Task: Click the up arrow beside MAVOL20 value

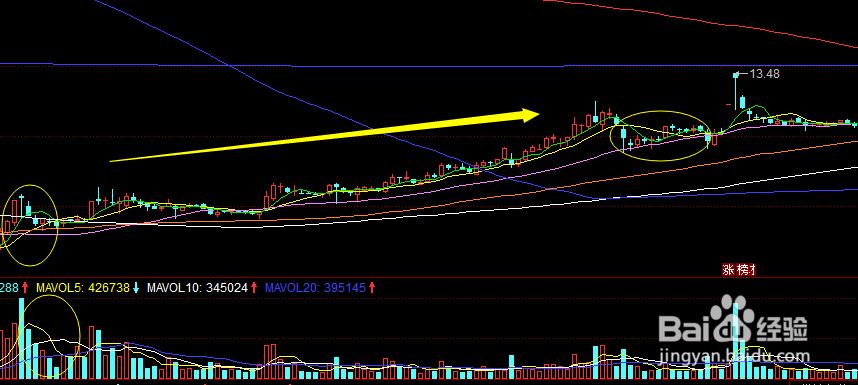Action: [372, 287]
